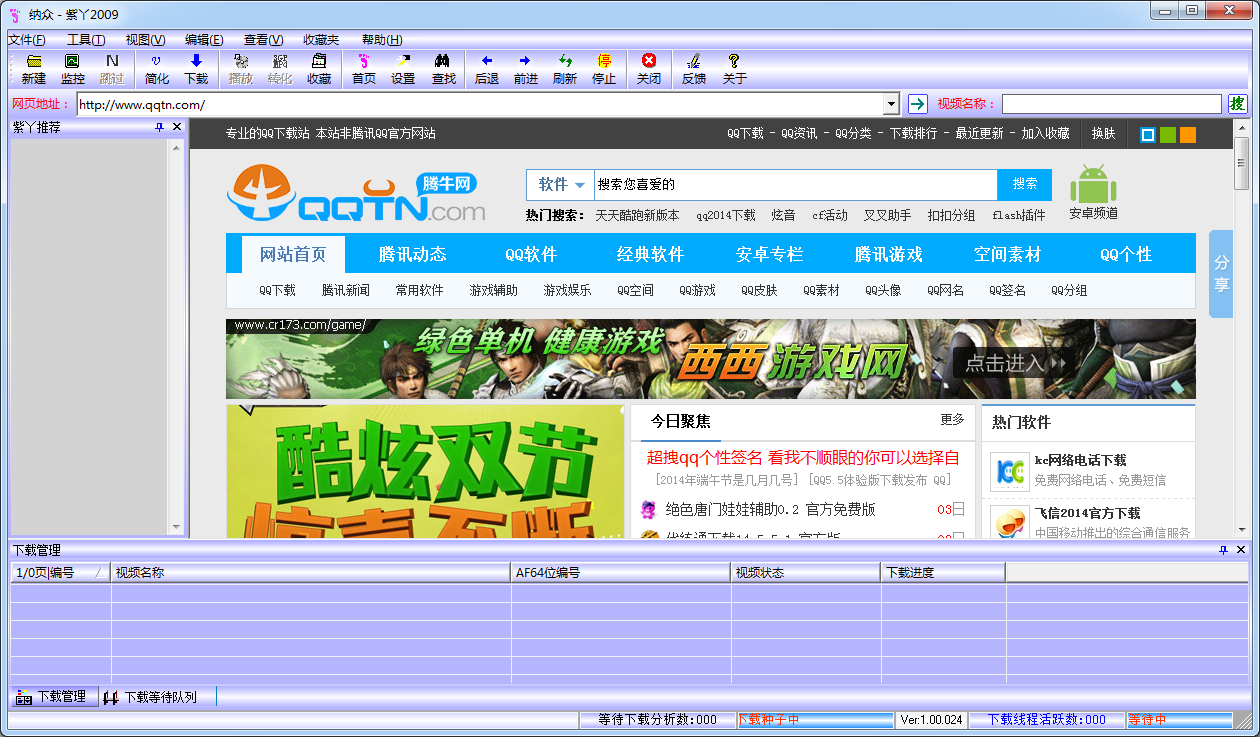1260x737 pixels.
Task: Open the 编辑(E) menu
Action: 204,40
